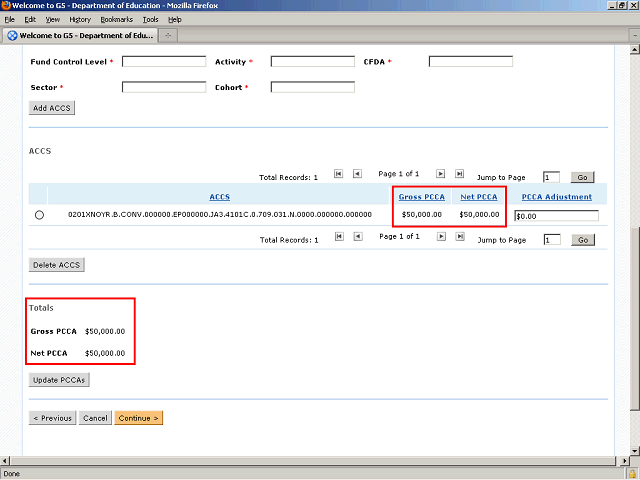Image resolution: width=640 pixels, height=480 pixels.
Task: Click the Update PCCAs button
Action: (x=59, y=380)
